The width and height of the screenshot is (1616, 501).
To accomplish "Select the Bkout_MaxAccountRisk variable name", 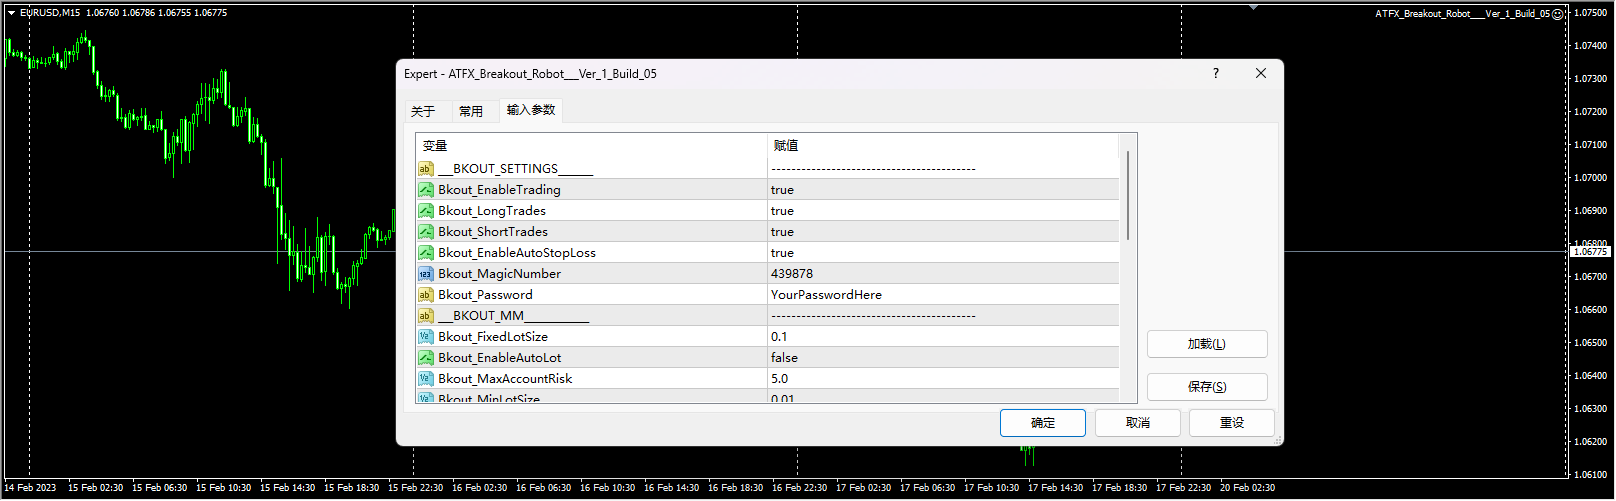I will tap(505, 379).
